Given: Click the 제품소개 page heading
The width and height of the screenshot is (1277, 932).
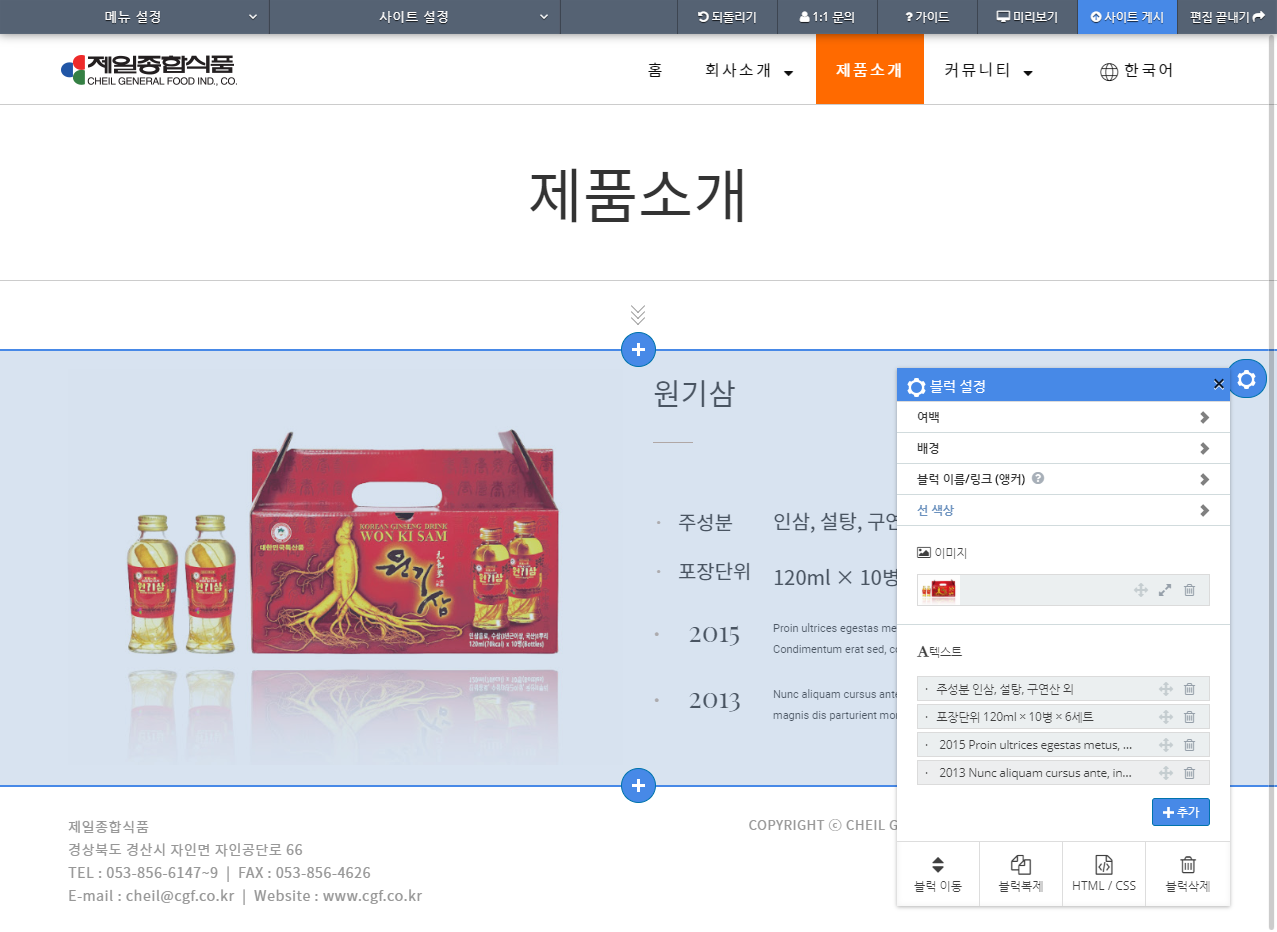Looking at the screenshot, I should pos(638,196).
